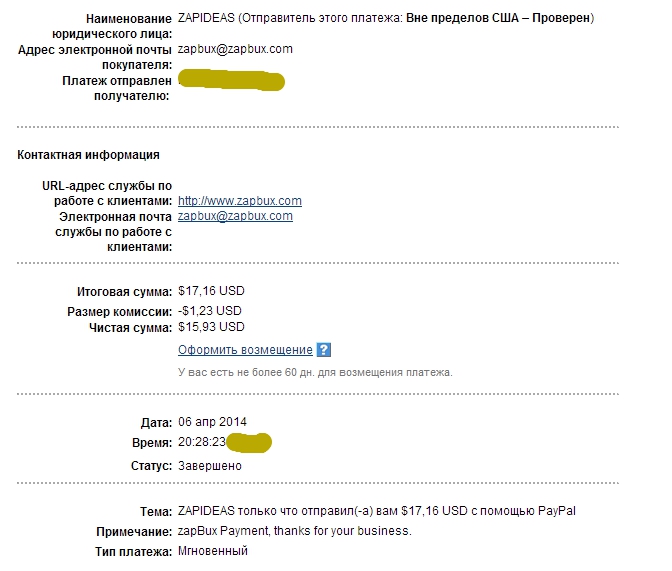This screenshot has height=571, width=672.
Task: Click the total amount $17,16 USD
Action: tap(211, 291)
